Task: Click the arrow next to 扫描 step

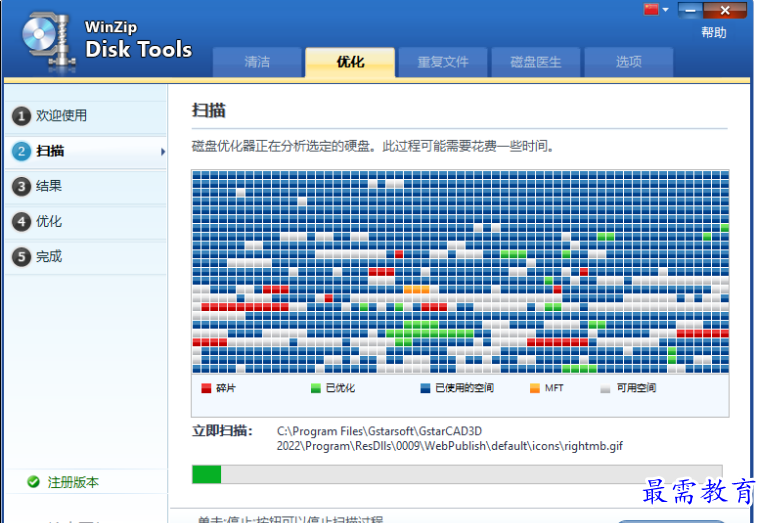Action: (163, 152)
